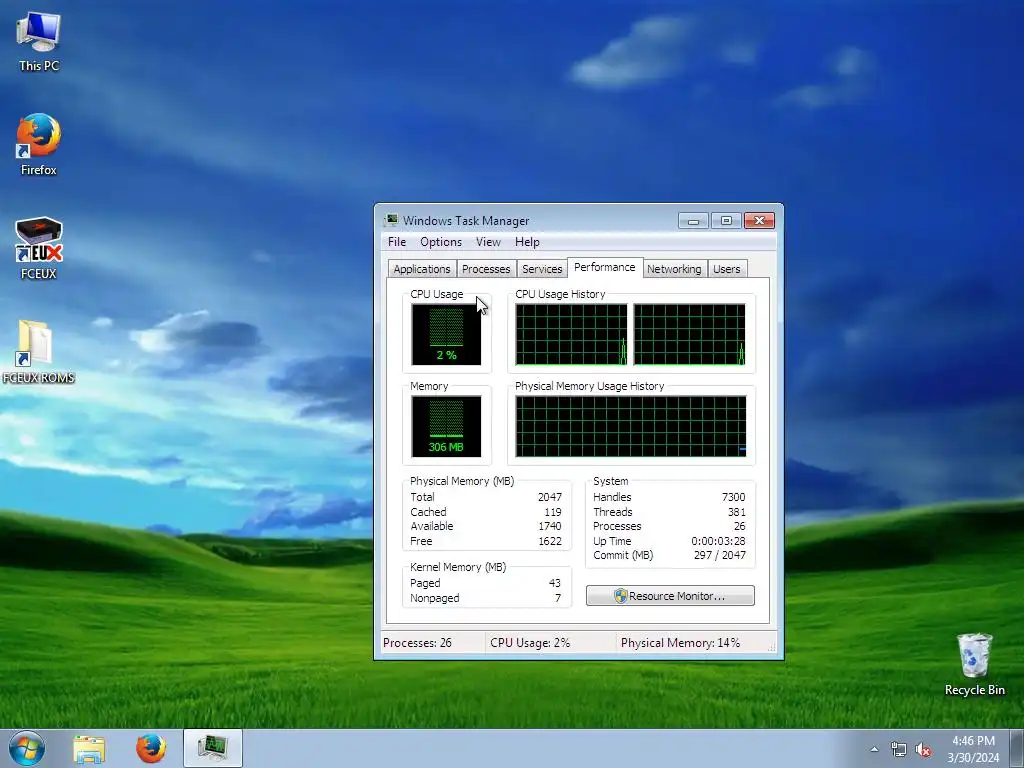The height and width of the screenshot is (768, 1024).
Task: Click the Resource Monitor button
Action: click(670, 596)
